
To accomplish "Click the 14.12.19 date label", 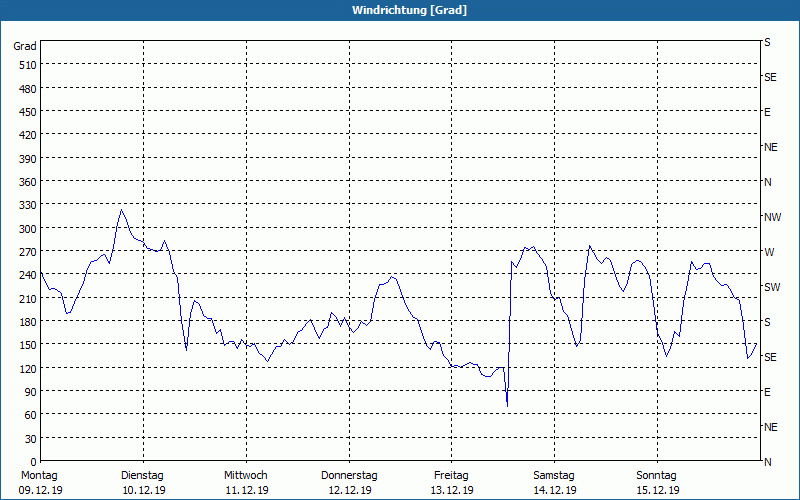I will pos(555,490).
